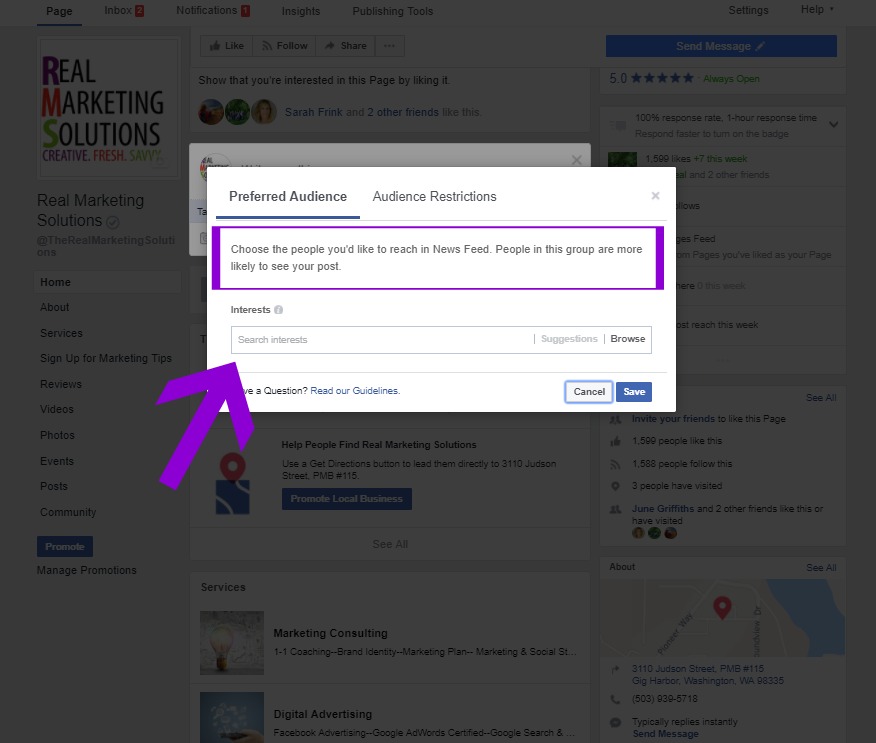This screenshot has height=743, width=876.
Task: Click Send Message blue button
Action: point(721,46)
